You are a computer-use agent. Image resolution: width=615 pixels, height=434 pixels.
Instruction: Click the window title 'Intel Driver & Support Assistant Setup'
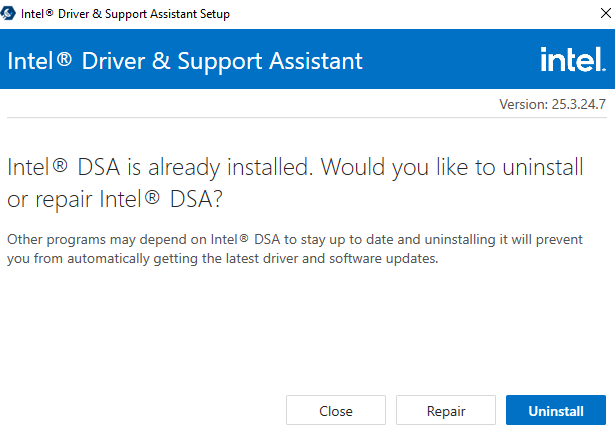tap(125, 14)
